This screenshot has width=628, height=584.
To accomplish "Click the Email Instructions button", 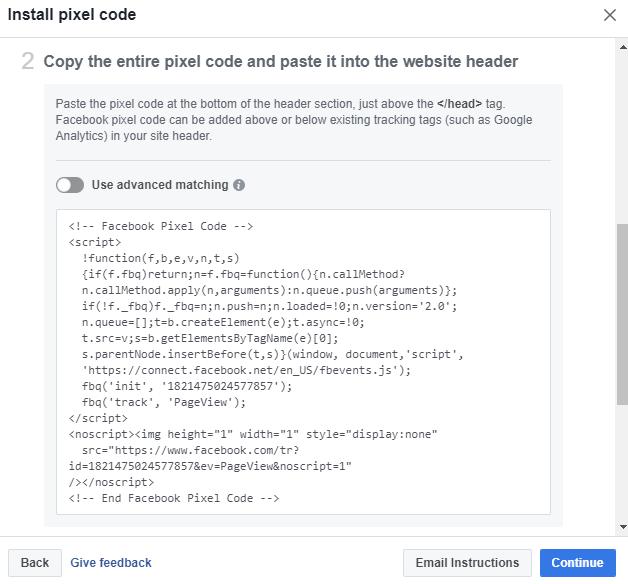I will [467, 563].
